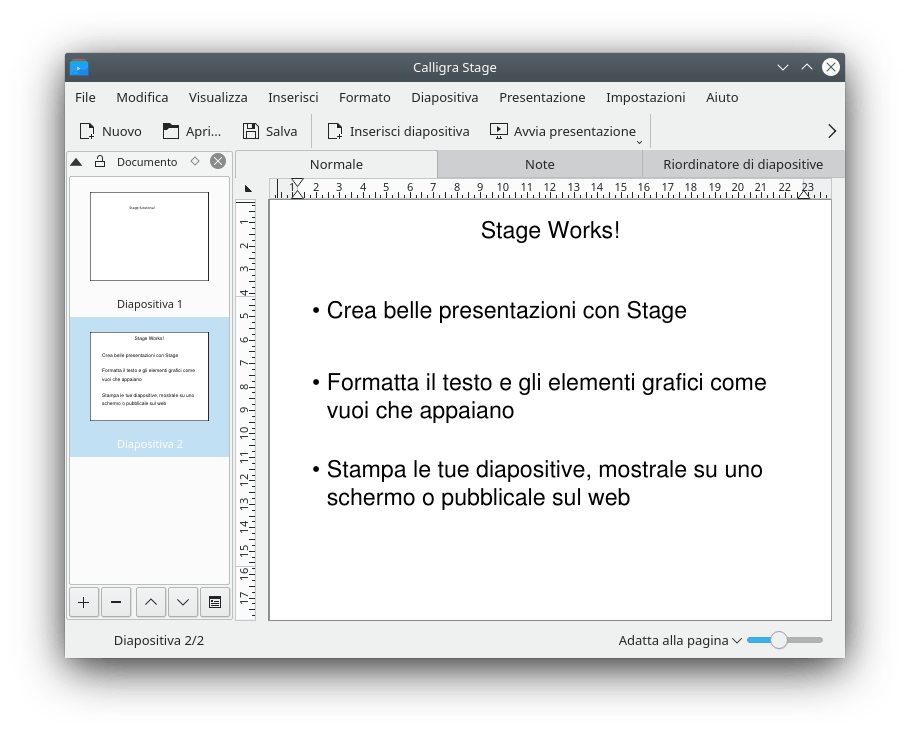Click the Nuovo document icon in the toolbar
Screen dimensions: 910x735
click(87, 131)
